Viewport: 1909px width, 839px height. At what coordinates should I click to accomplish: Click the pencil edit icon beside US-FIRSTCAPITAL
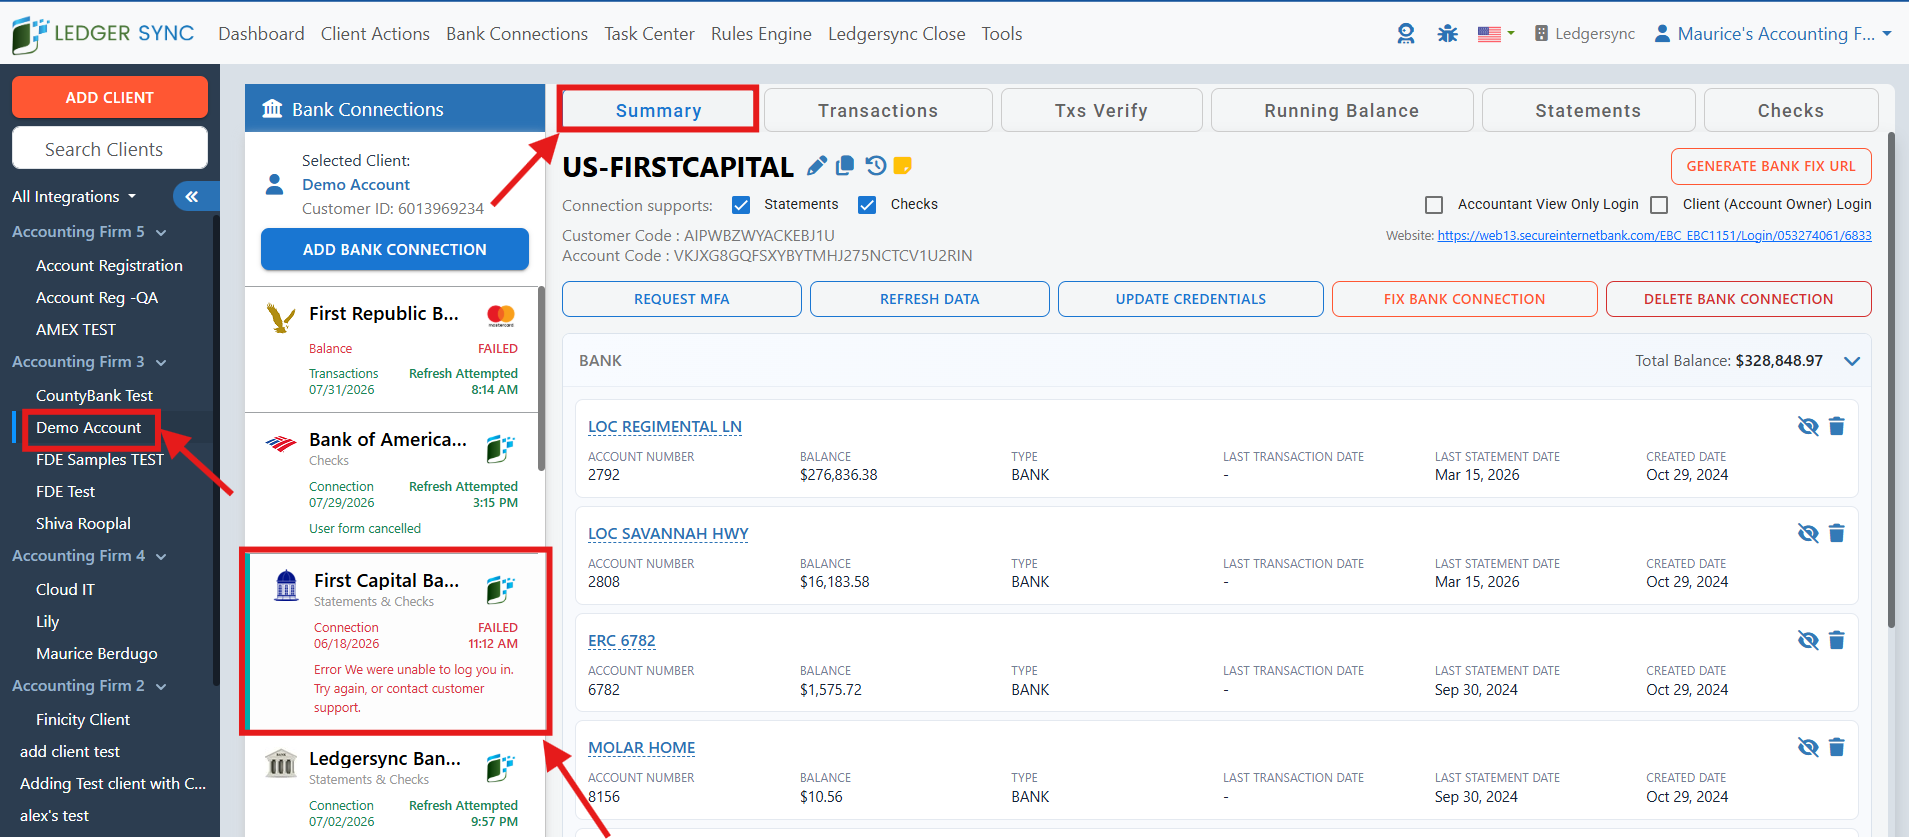817,165
